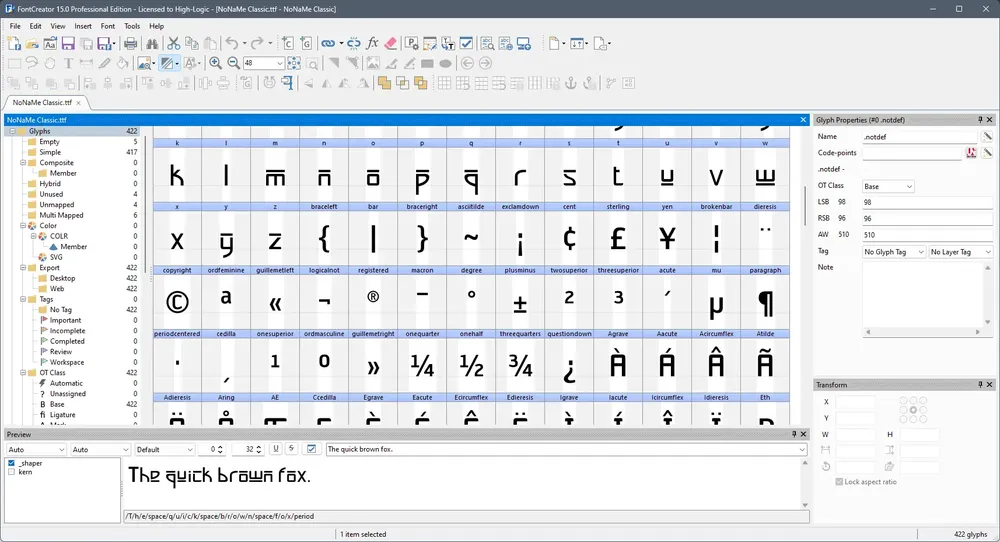Click the wrench icon beside Name field
This screenshot has width=1000, height=542.
tap(987, 136)
